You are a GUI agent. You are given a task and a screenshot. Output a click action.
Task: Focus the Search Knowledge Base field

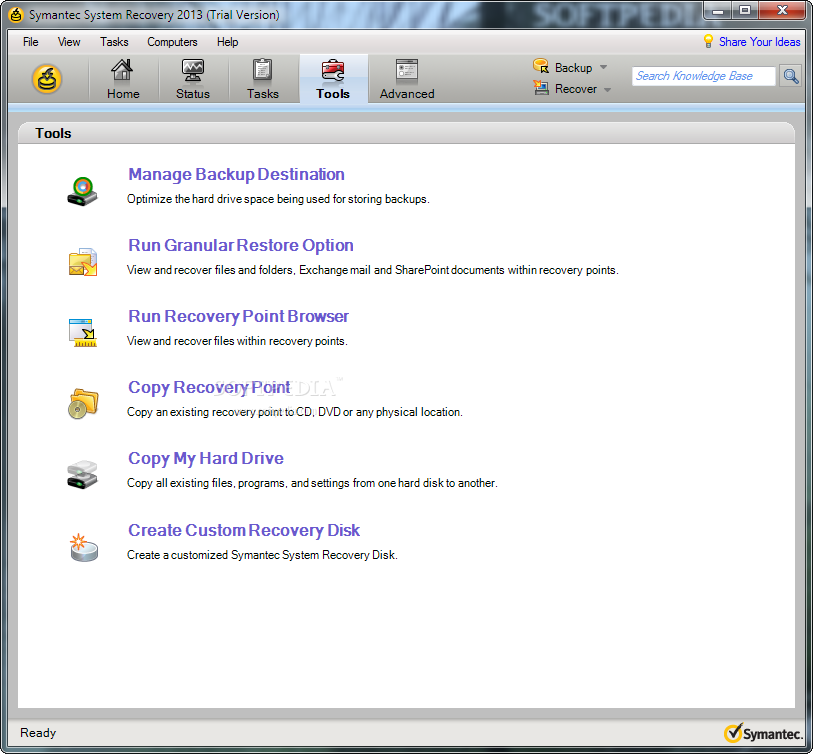click(704, 76)
